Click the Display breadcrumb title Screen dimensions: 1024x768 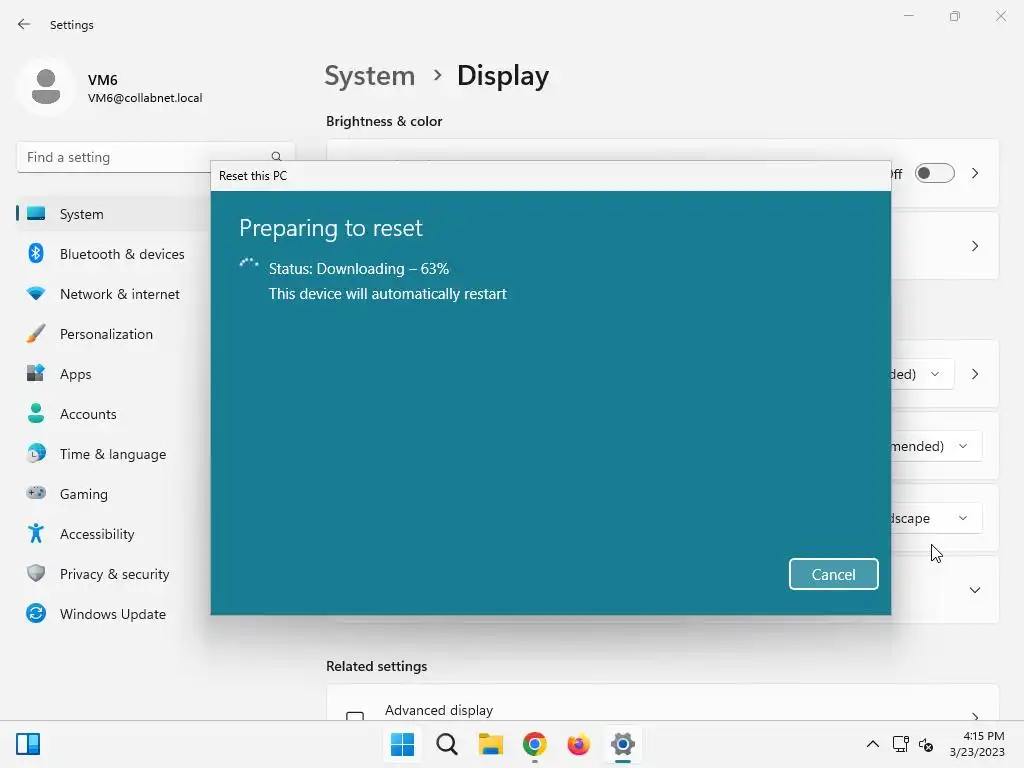point(503,76)
